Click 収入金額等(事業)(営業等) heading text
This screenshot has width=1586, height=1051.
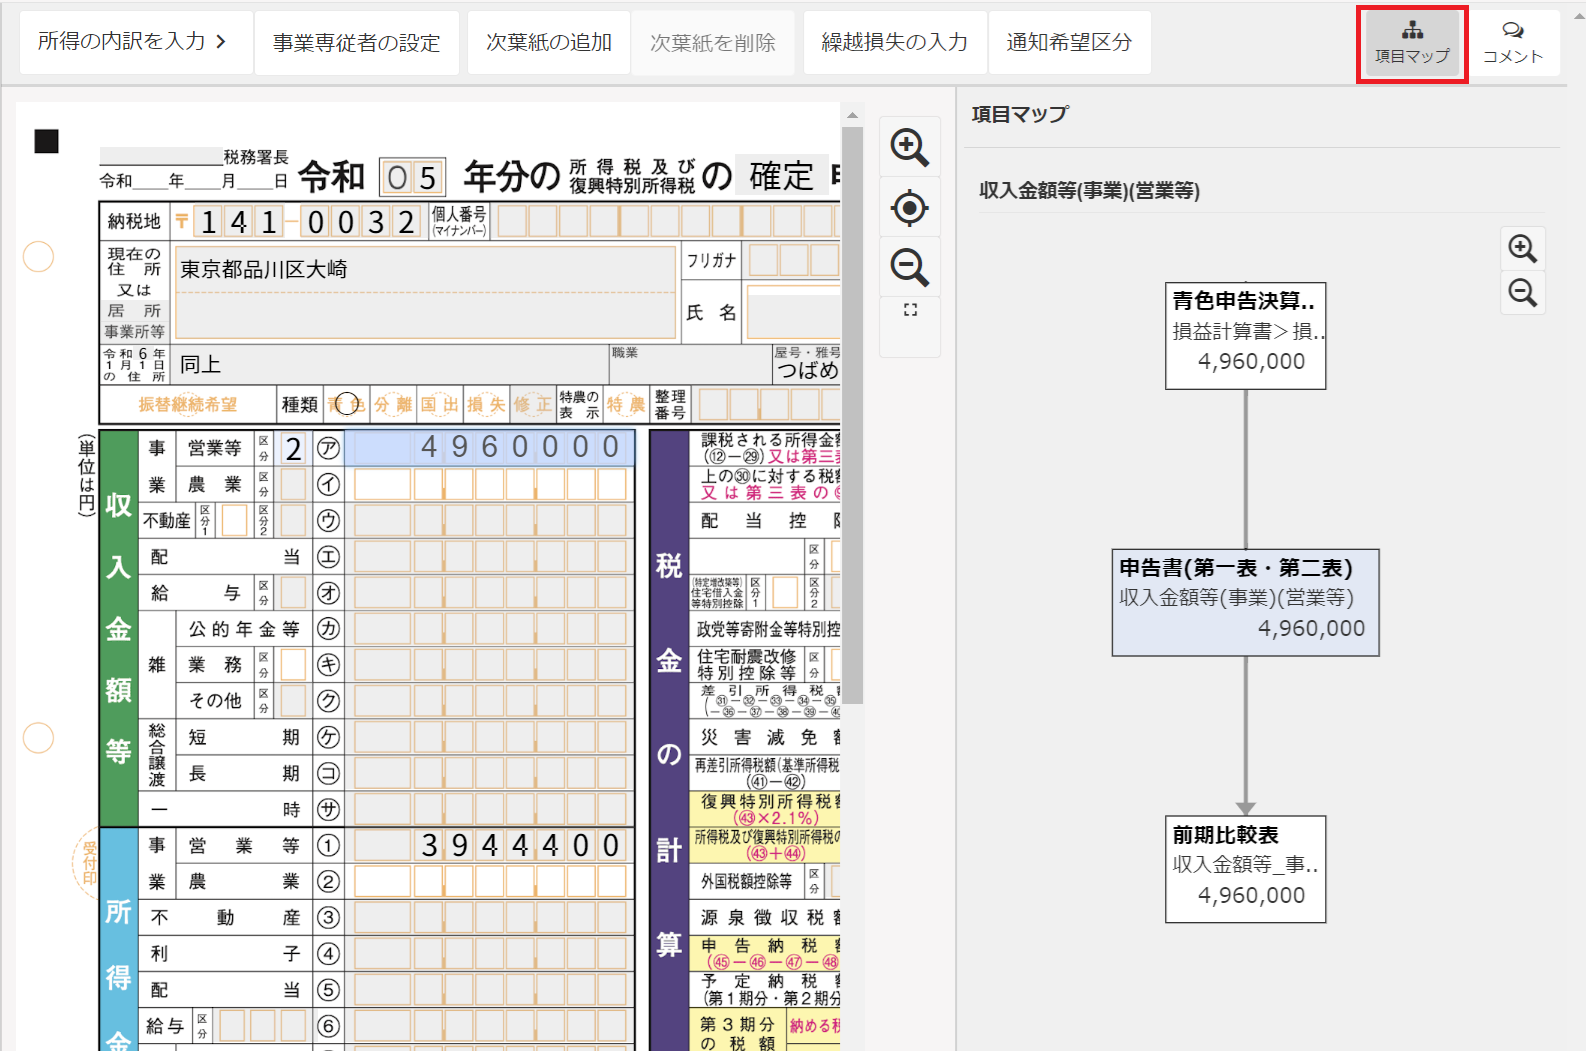[1089, 190]
